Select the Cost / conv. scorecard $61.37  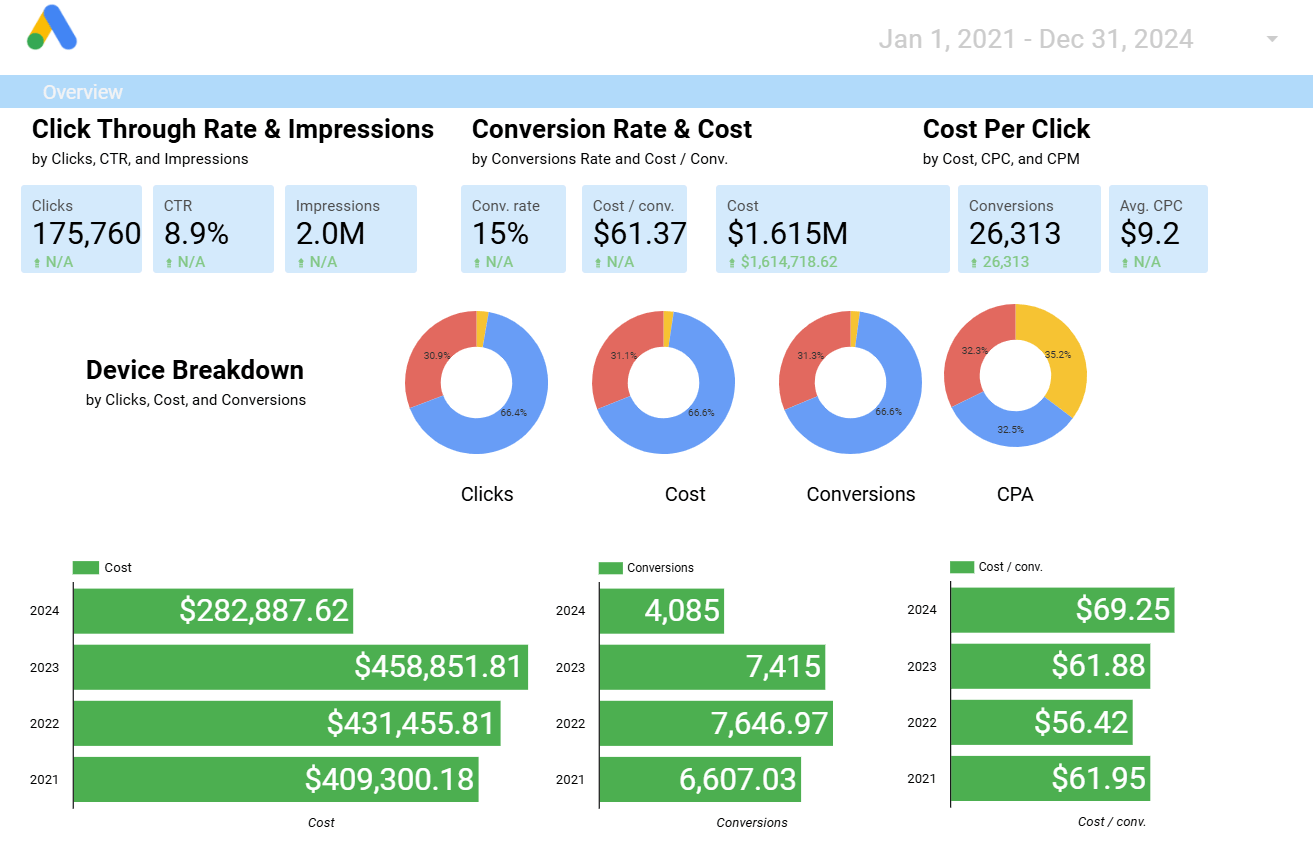(x=634, y=229)
